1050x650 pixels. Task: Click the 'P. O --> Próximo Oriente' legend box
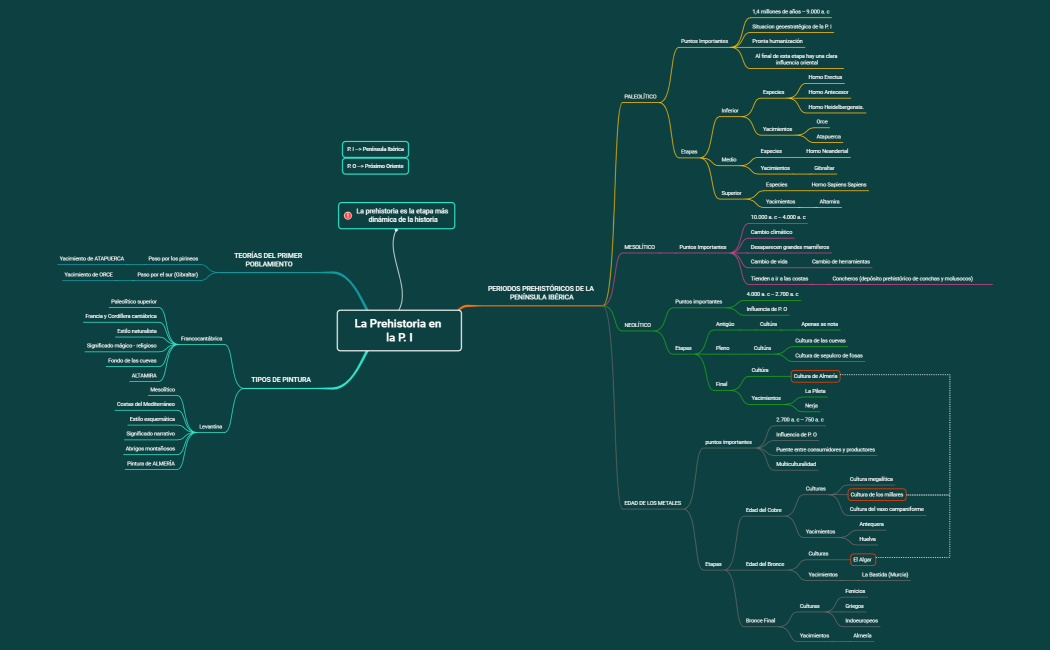pos(375,166)
